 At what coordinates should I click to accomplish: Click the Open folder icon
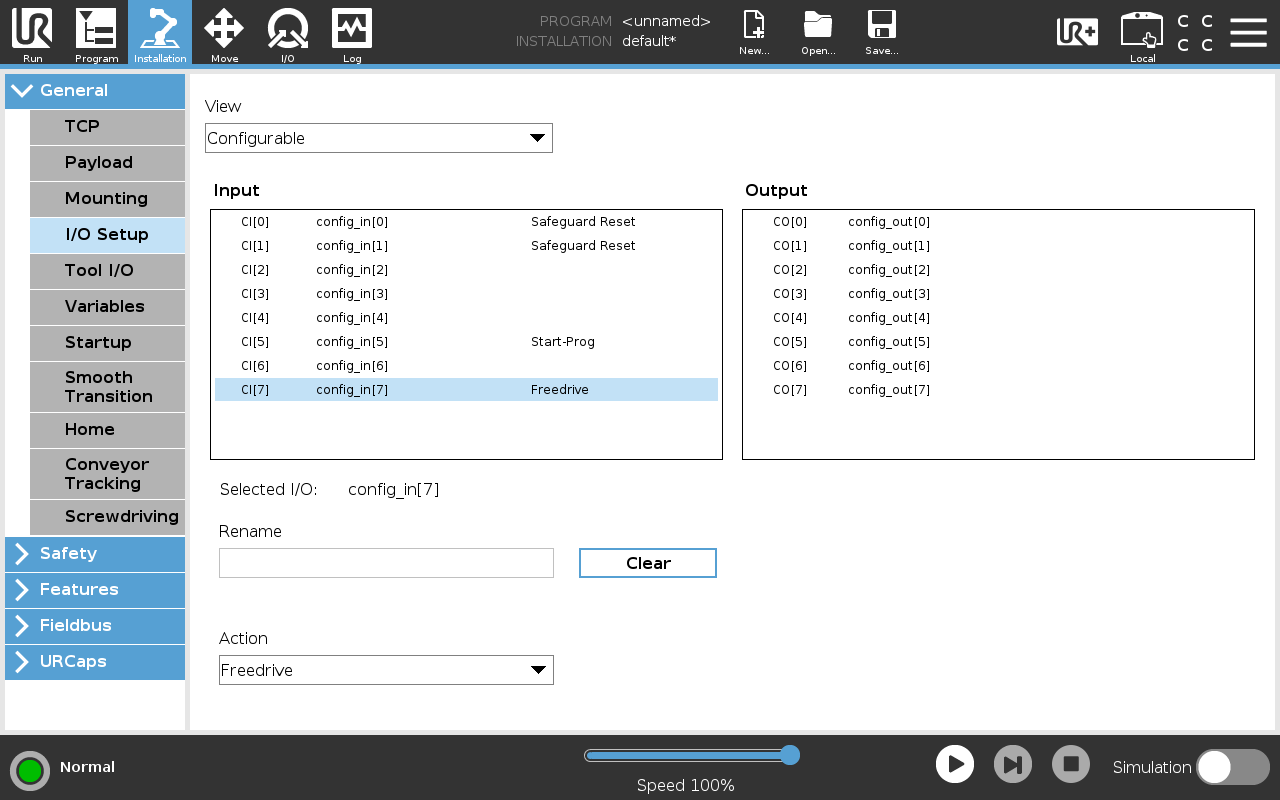pyautogui.click(x=818, y=33)
